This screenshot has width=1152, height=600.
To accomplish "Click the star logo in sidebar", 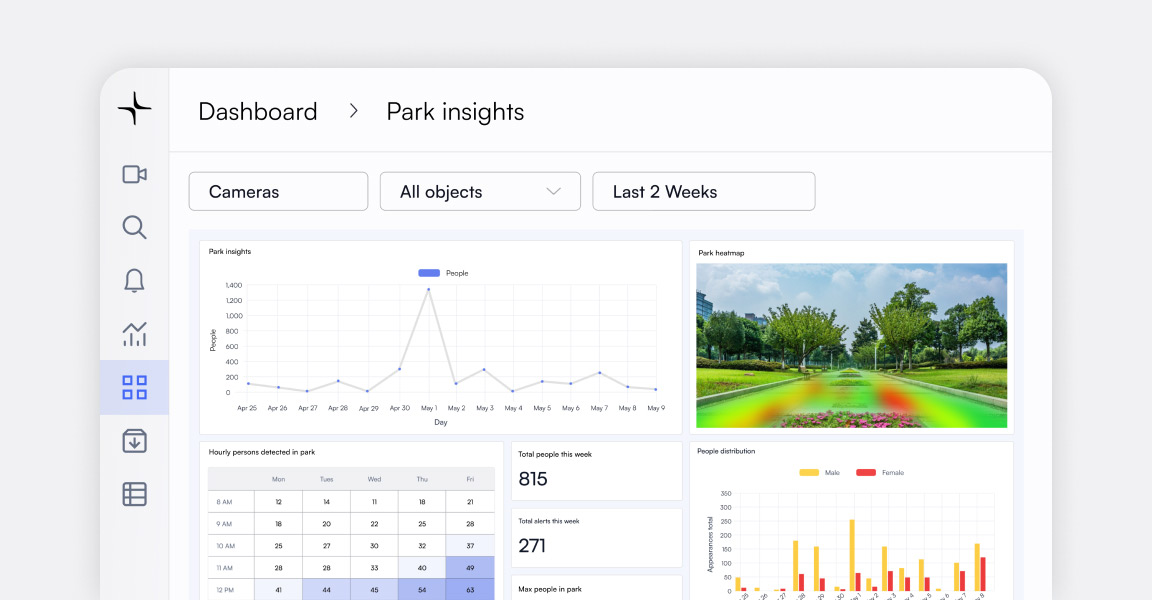I will pyautogui.click(x=134, y=108).
